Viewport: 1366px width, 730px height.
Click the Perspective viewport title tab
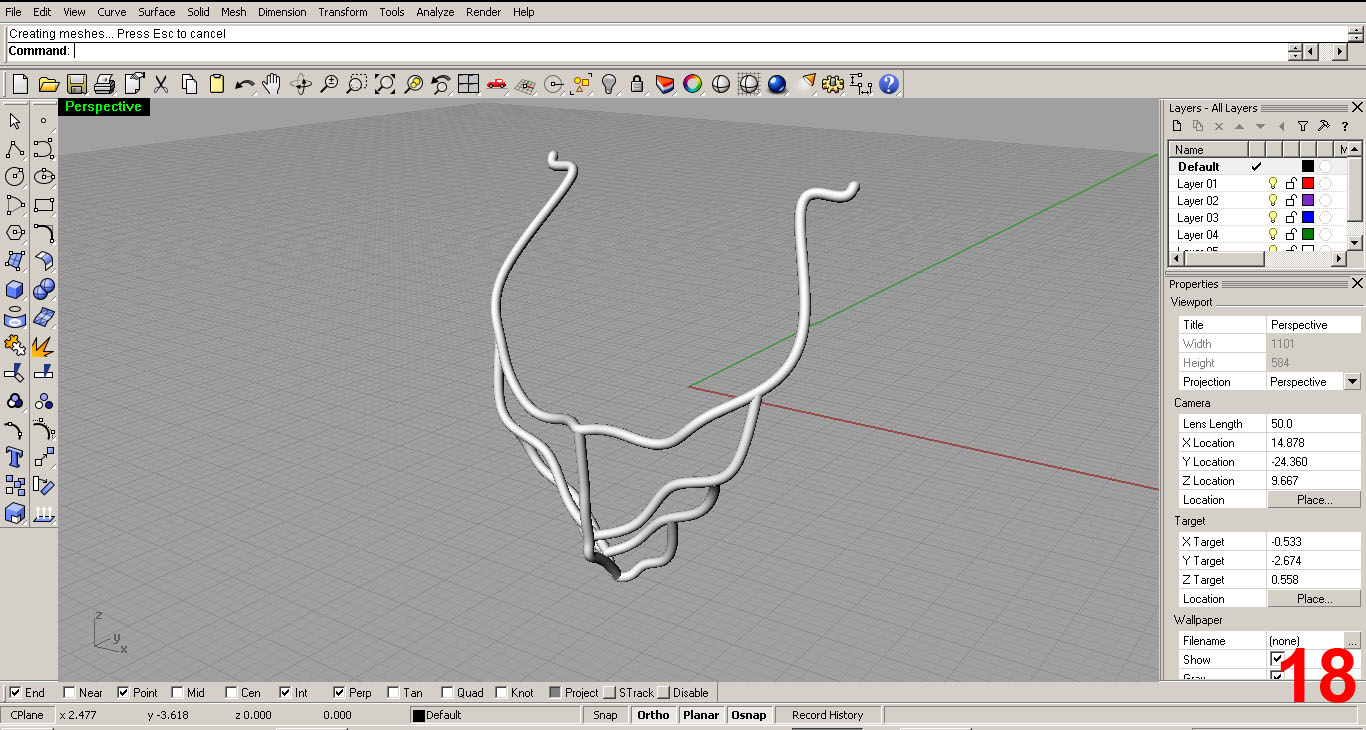(104, 107)
